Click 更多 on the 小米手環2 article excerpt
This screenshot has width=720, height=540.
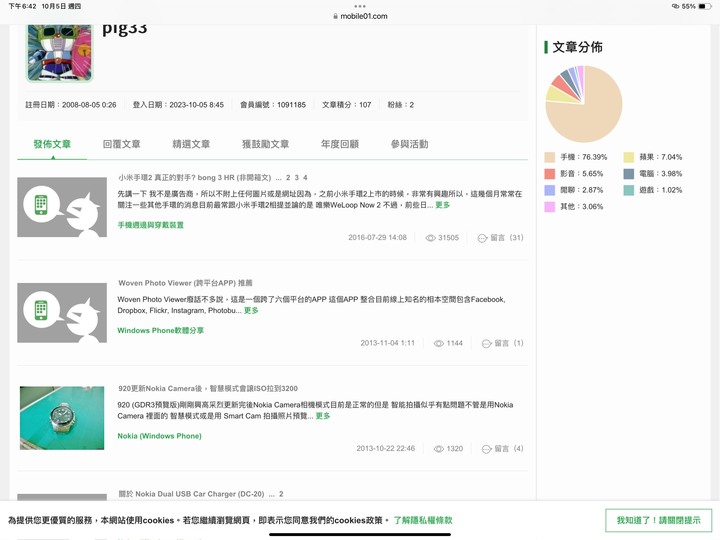point(443,205)
